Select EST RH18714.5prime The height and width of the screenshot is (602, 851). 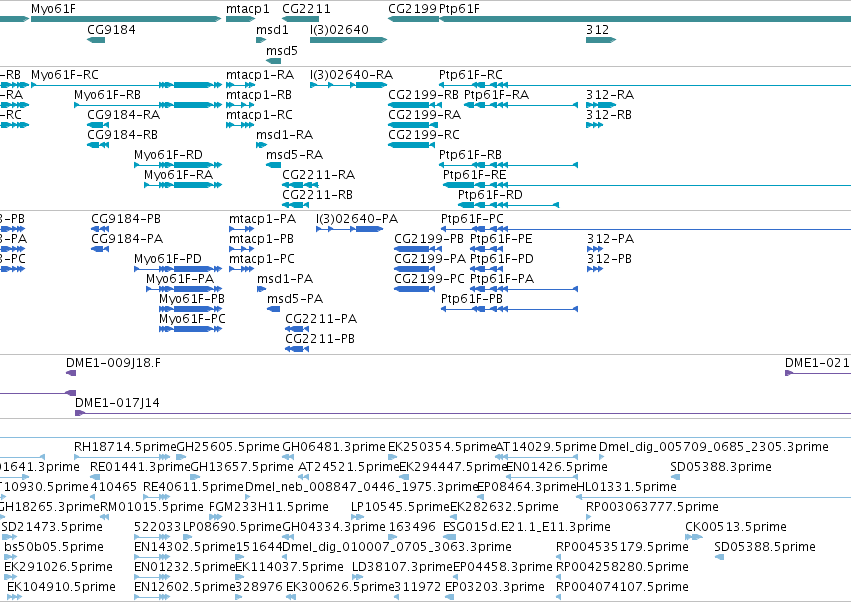point(125,447)
